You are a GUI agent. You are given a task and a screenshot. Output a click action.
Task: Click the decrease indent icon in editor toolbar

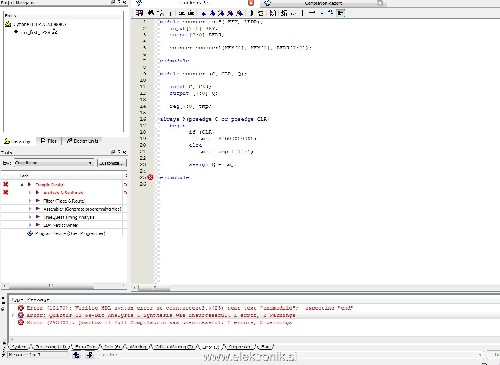click(182, 13)
